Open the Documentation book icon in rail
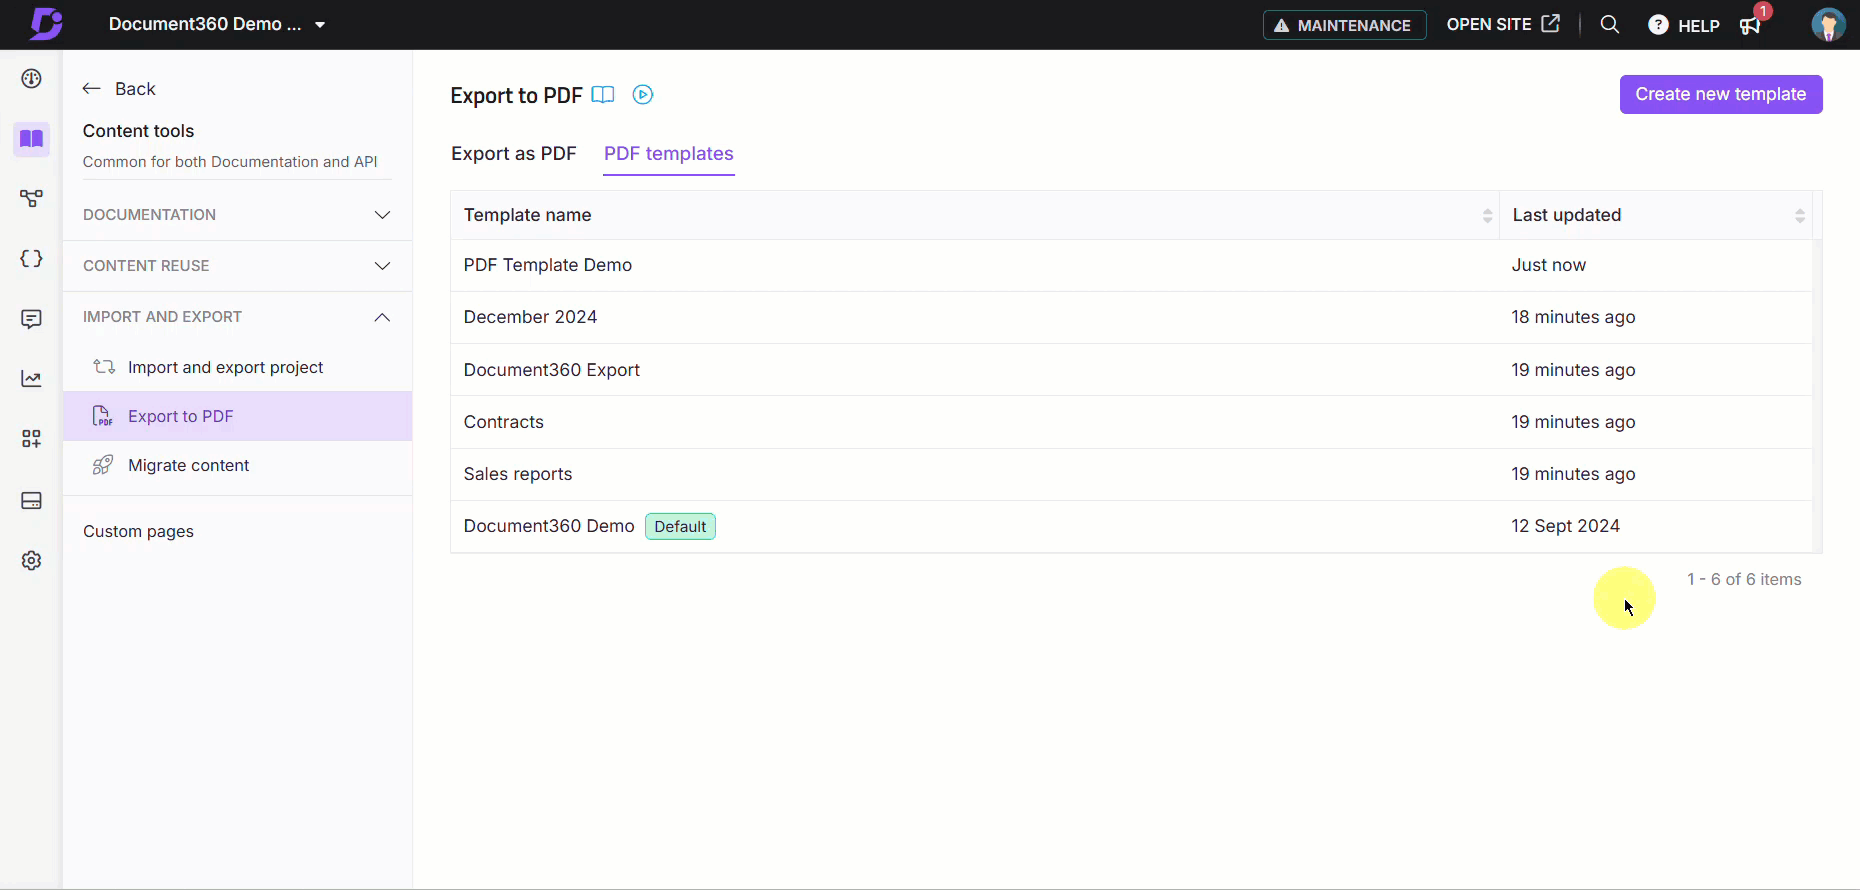 coord(32,139)
